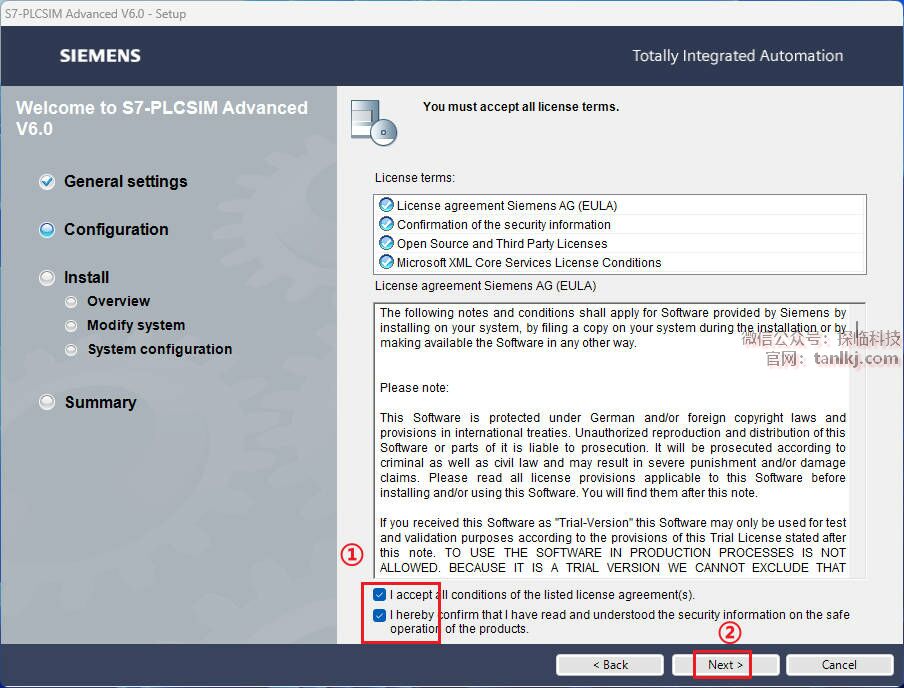Viewport: 904px width, 688px height.
Task: Click the installer computer and disc icon
Action: [x=374, y=122]
